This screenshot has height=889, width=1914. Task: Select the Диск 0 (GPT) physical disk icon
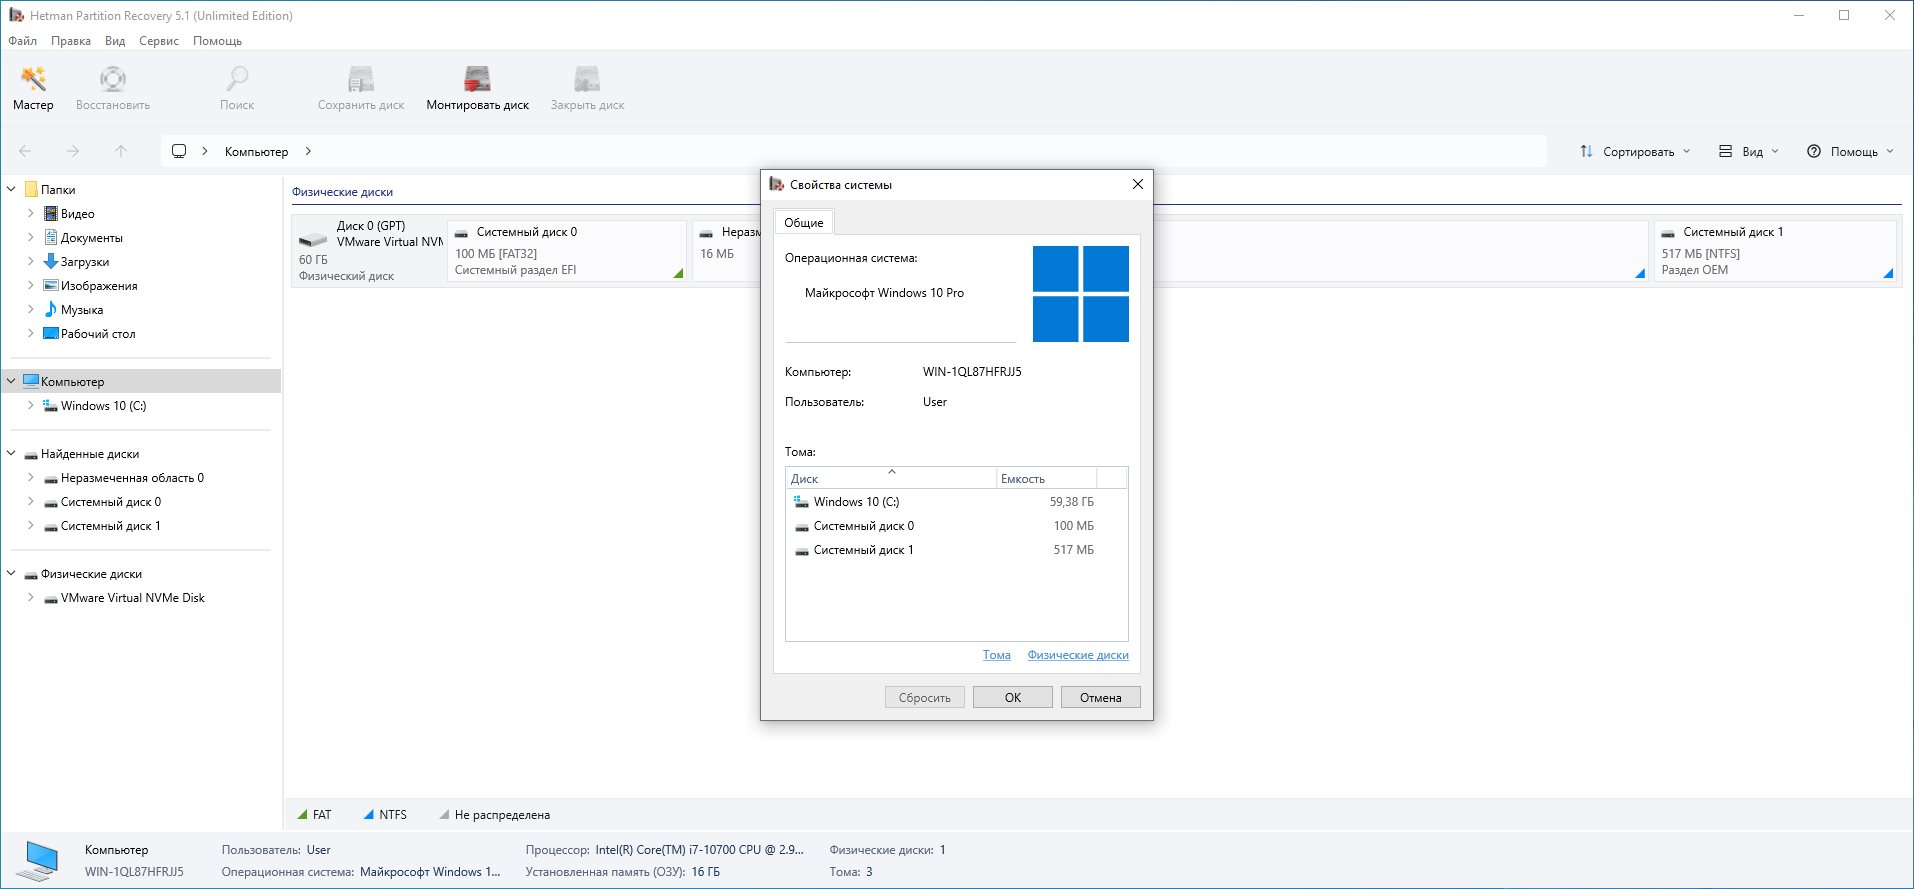[313, 240]
